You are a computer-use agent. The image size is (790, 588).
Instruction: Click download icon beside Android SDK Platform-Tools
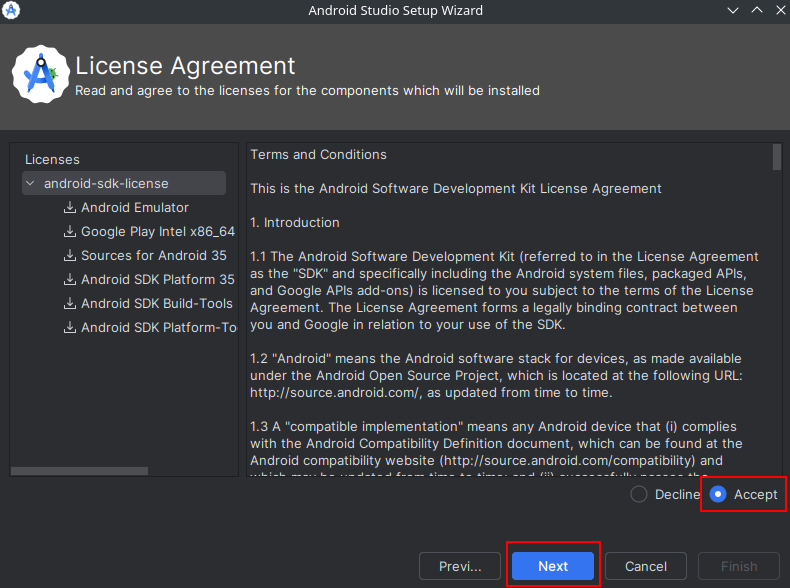click(x=70, y=328)
